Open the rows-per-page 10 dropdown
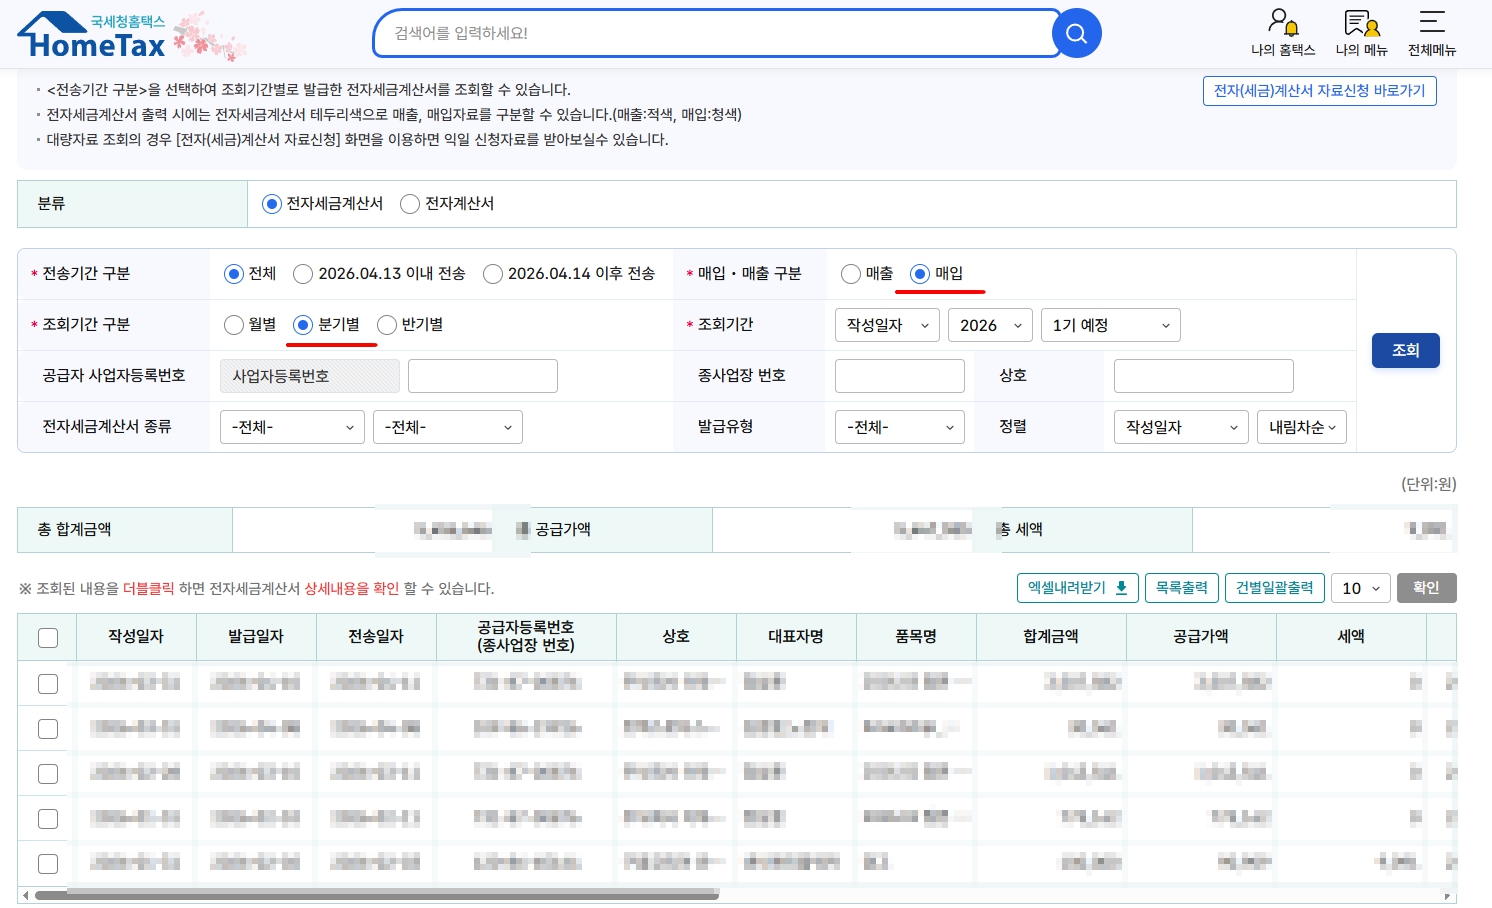Screen dimensions: 1492x908 pyautogui.click(x=1361, y=588)
